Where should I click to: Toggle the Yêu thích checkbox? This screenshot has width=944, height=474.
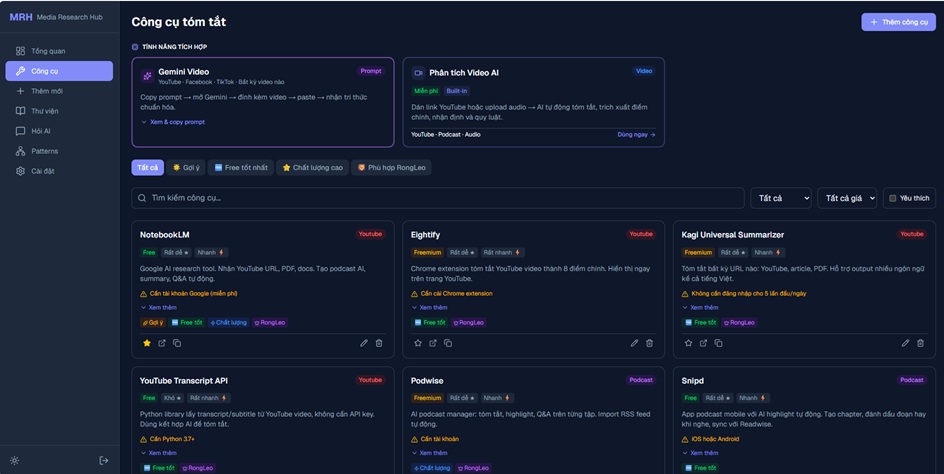click(x=893, y=198)
